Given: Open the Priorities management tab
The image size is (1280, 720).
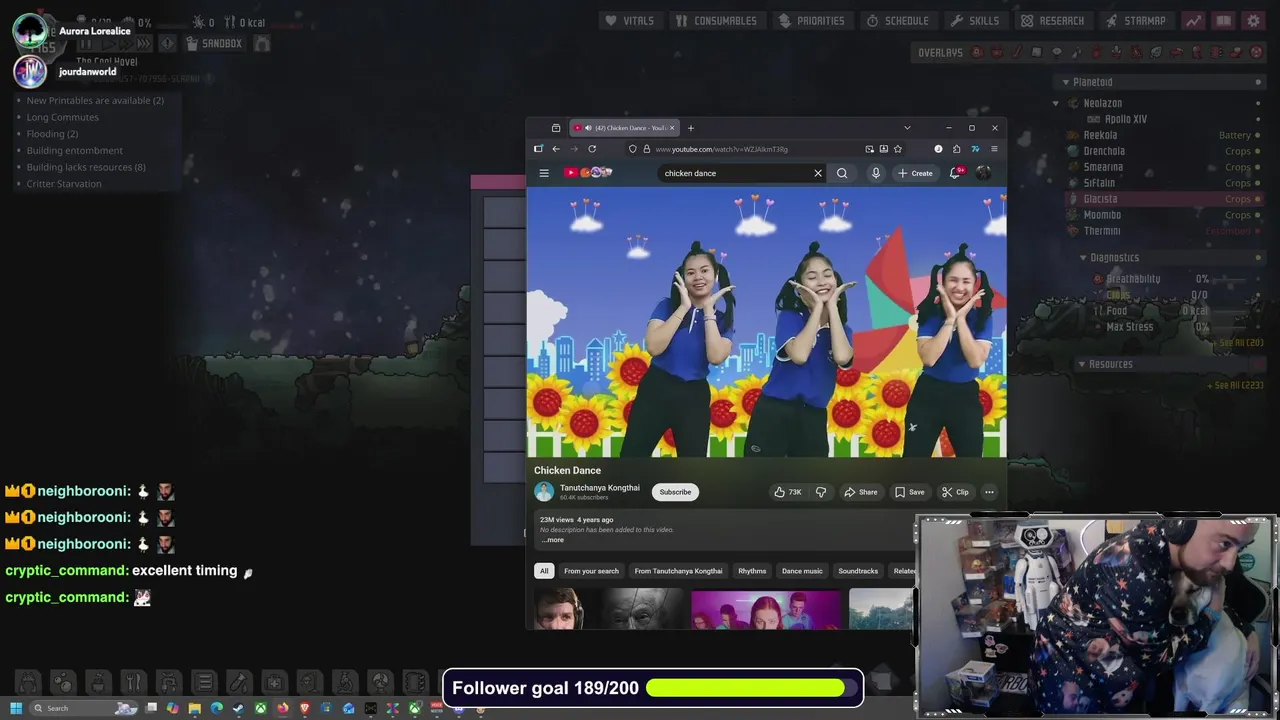Looking at the screenshot, I should (811, 20).
